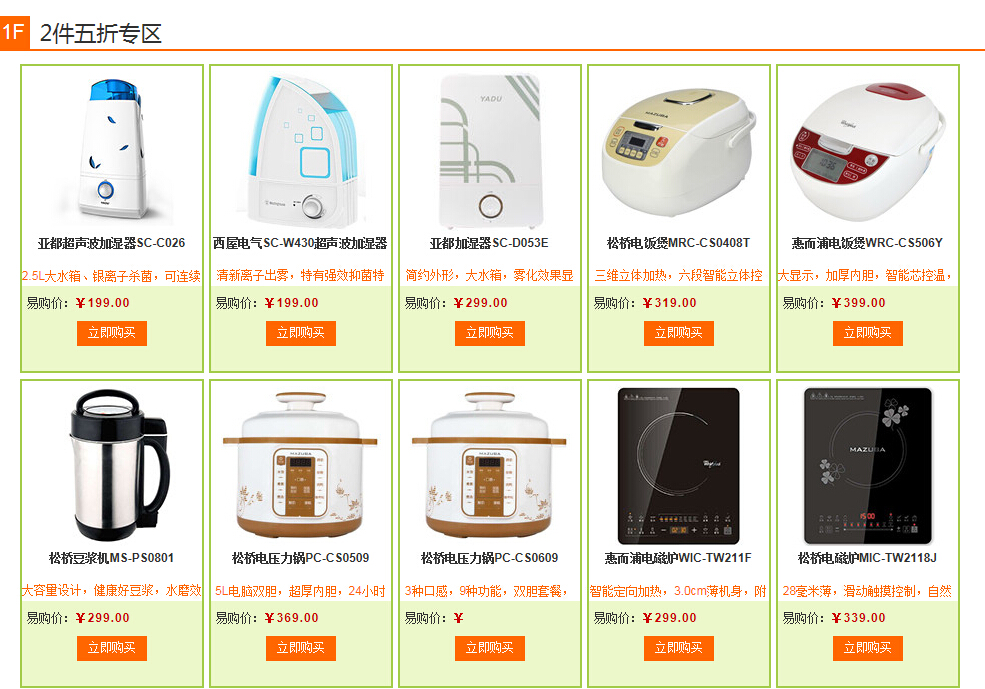This screenshot has width=985, height=689.
Task: Click 立即购买 under 松桥电压力锅PC-CS0509
Action: (301, 648)
